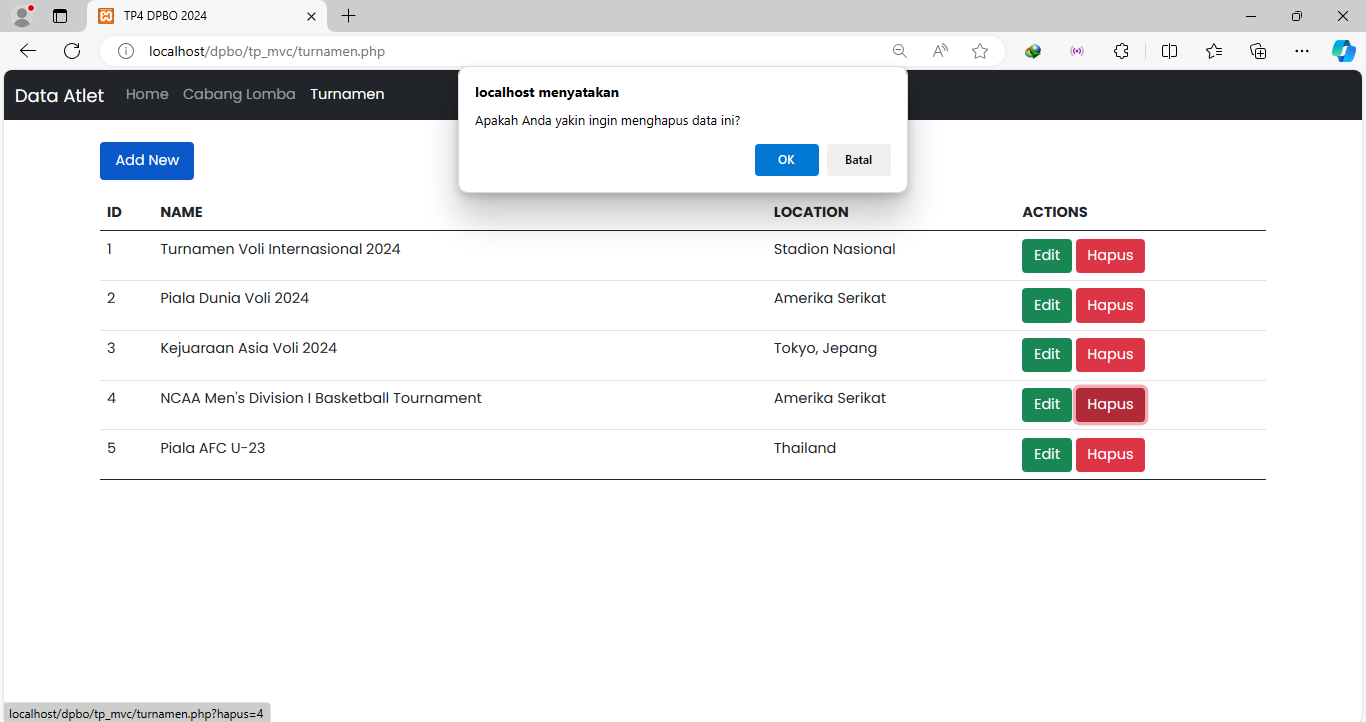The image size is (1366, 722).
Task: Delete Turnamen Voli Internasional 2024 with Hapus
Action: tap(1110, 256)
